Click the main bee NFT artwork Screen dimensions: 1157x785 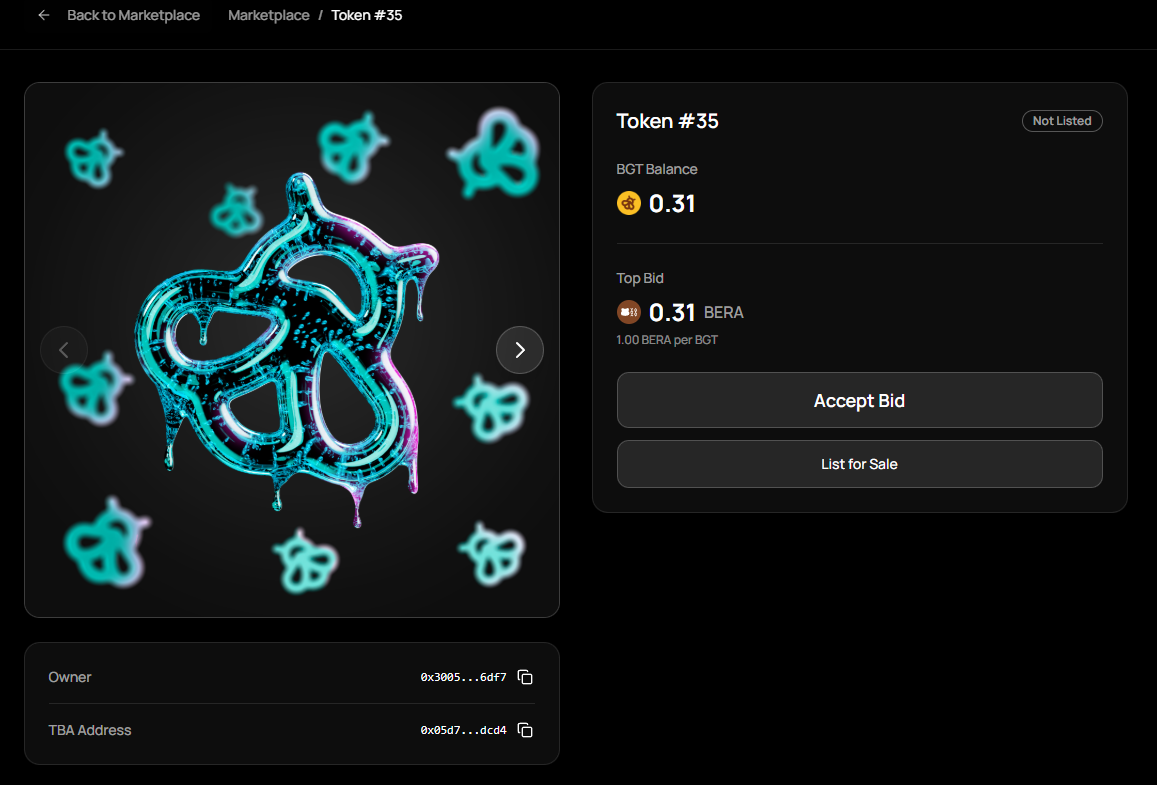click(290, 345)
